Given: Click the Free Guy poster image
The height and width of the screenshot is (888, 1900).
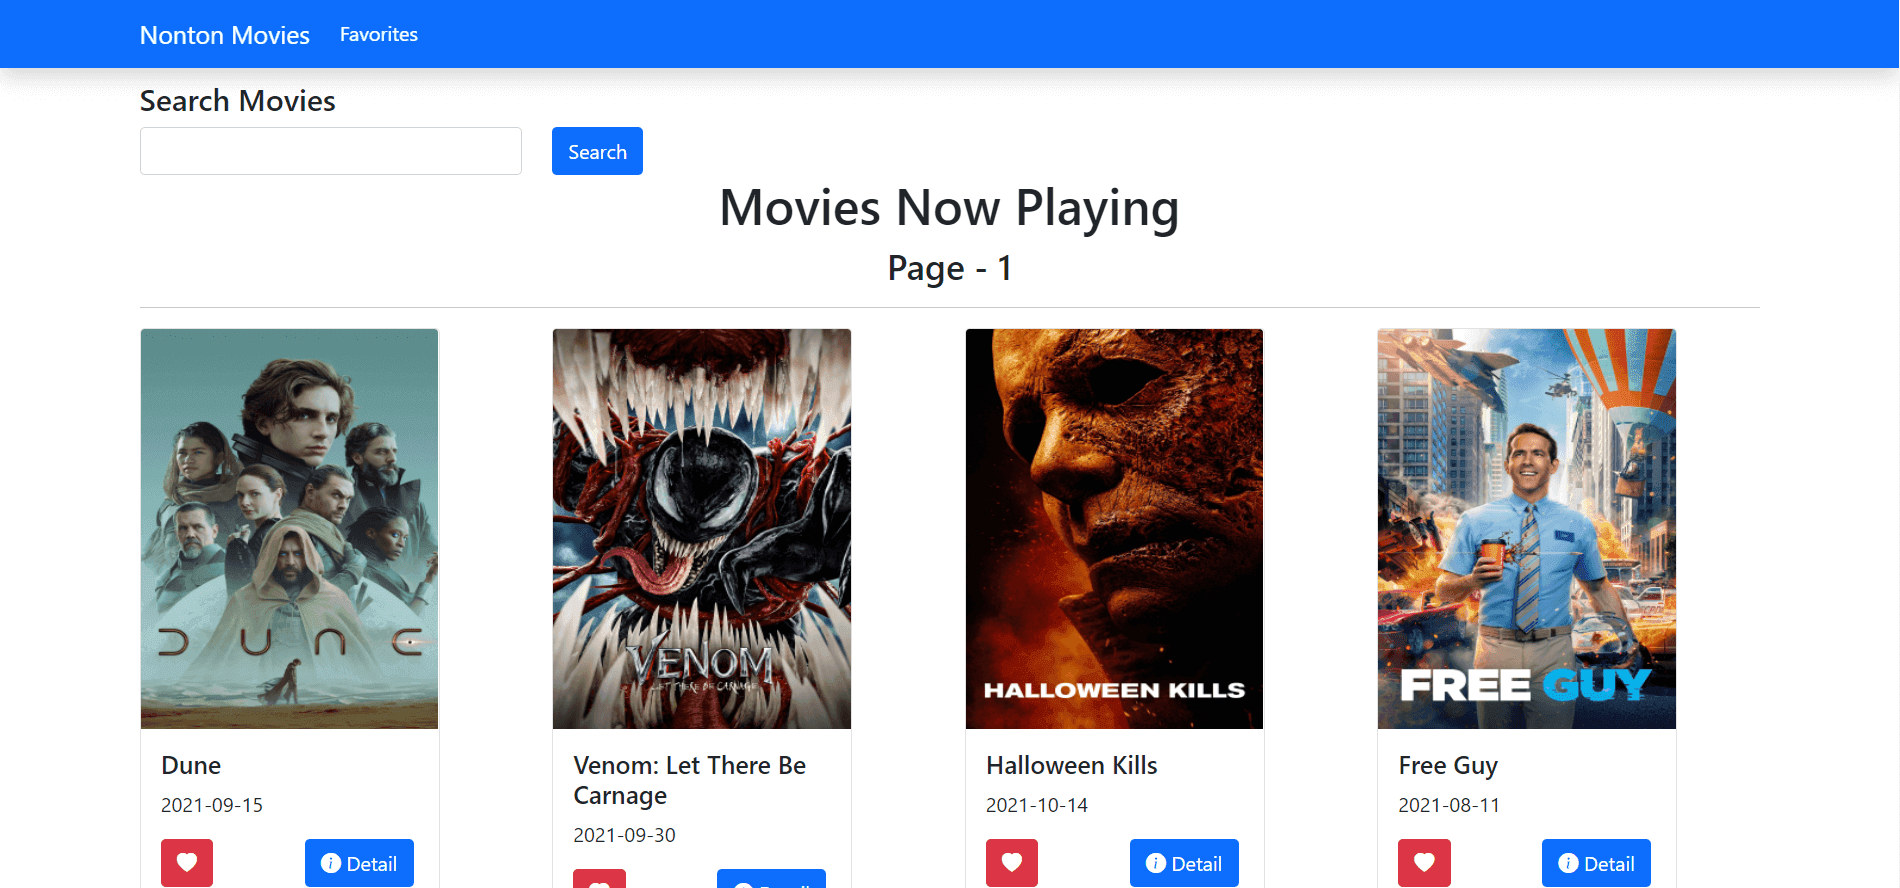Looking at the screenshot, I should pos(1527,529).
